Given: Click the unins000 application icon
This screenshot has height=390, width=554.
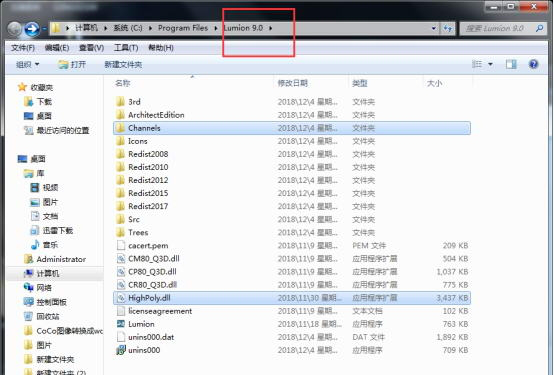Looking at the screenshot, I should pyautogui.click(x=121, y=350).
